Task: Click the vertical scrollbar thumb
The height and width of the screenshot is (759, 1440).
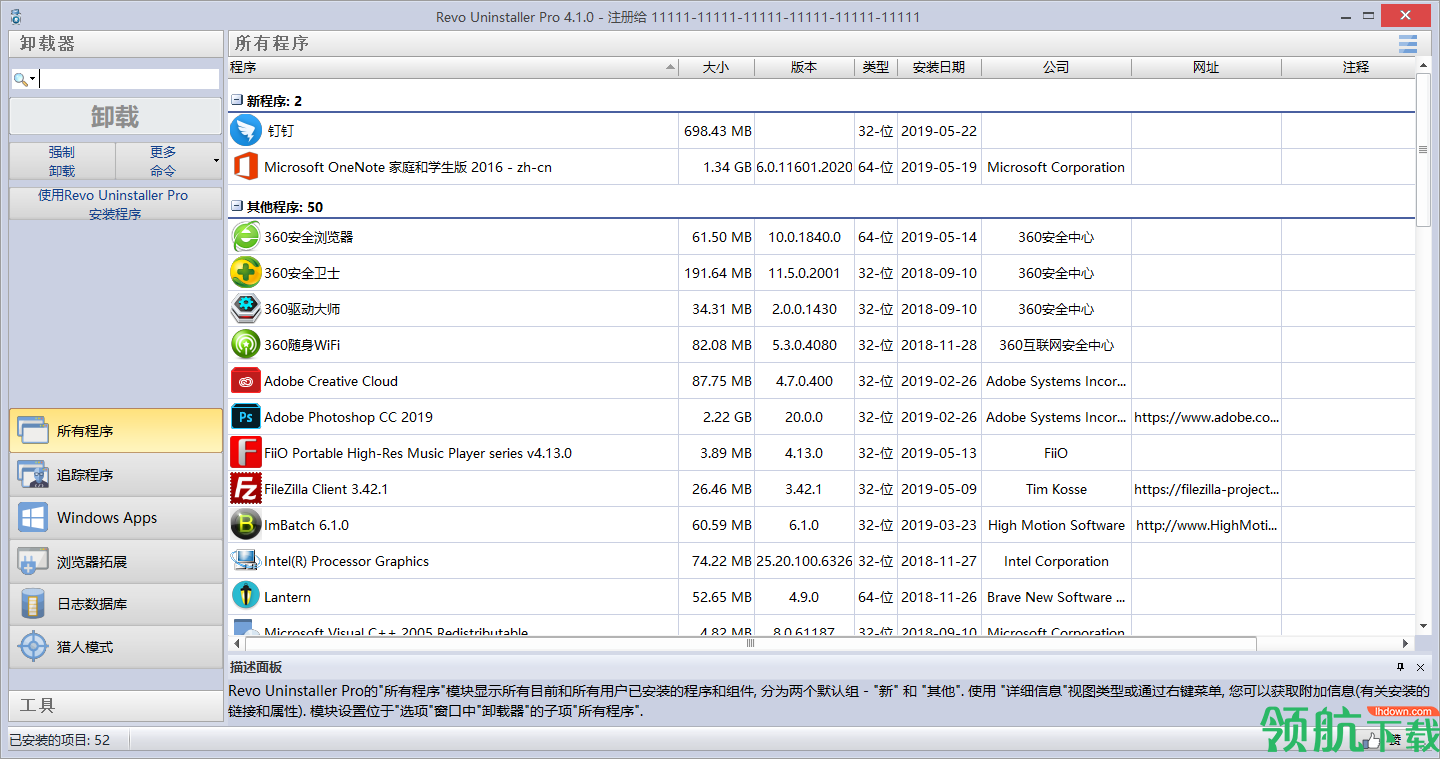Action: [1423, 150]
